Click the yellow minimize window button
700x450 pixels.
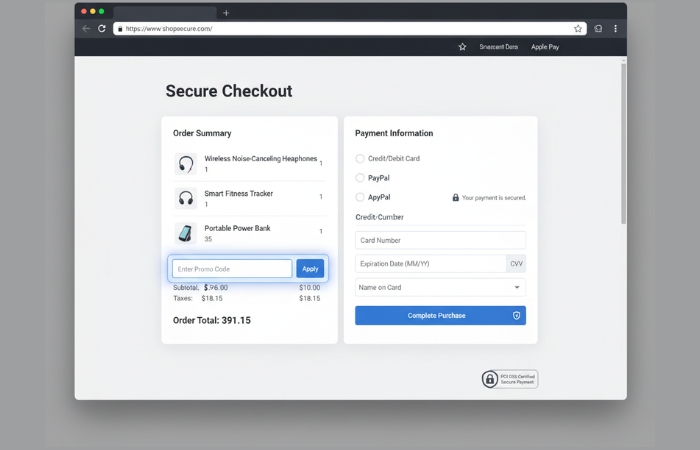pos(93,11)
